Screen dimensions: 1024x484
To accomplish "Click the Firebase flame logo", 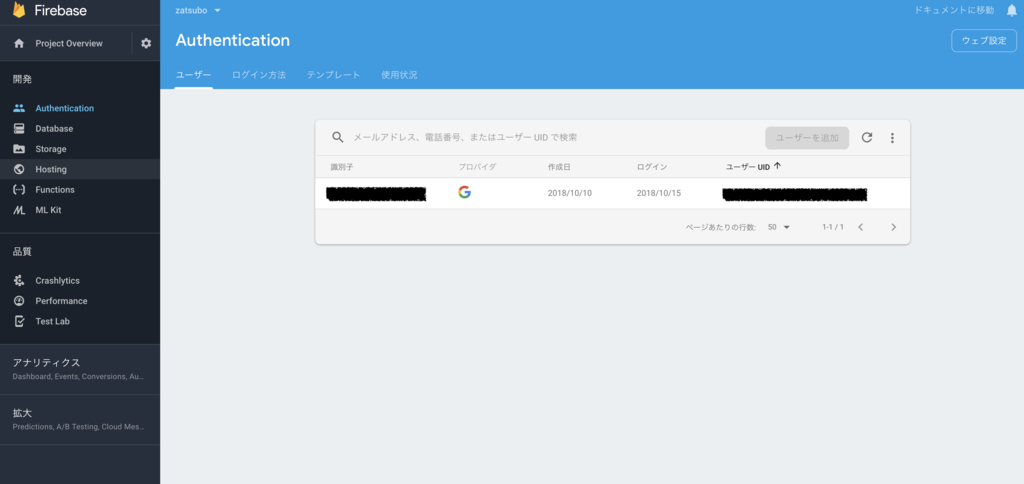I will pos(19,10).
